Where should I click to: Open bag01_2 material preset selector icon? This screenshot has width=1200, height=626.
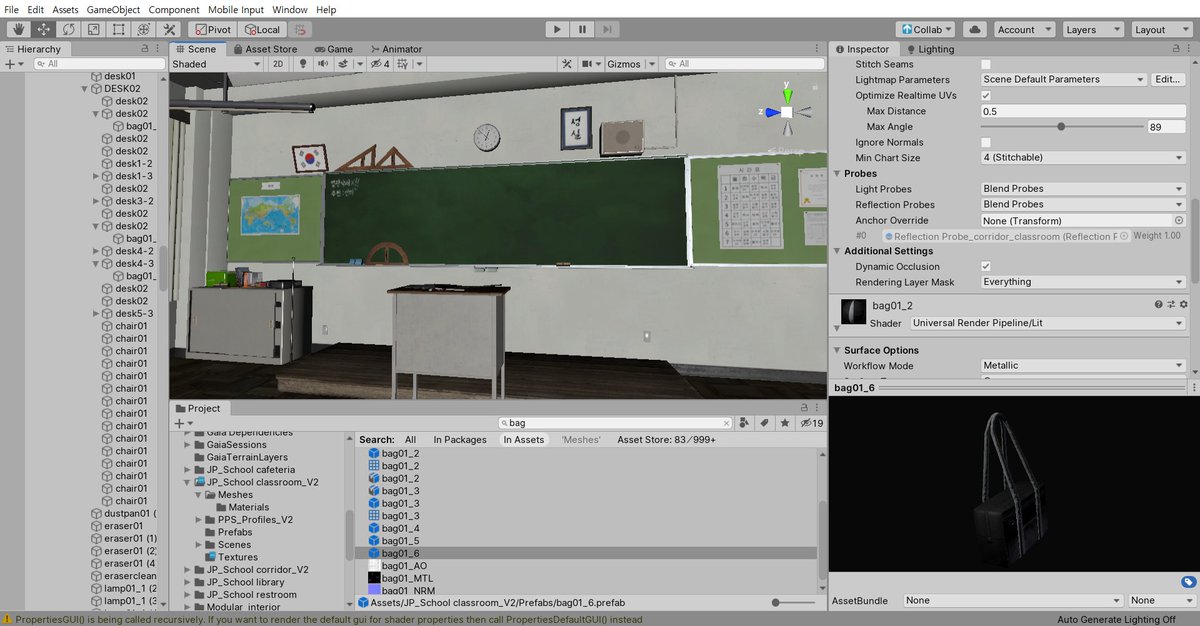click(x=1170, y=305)
